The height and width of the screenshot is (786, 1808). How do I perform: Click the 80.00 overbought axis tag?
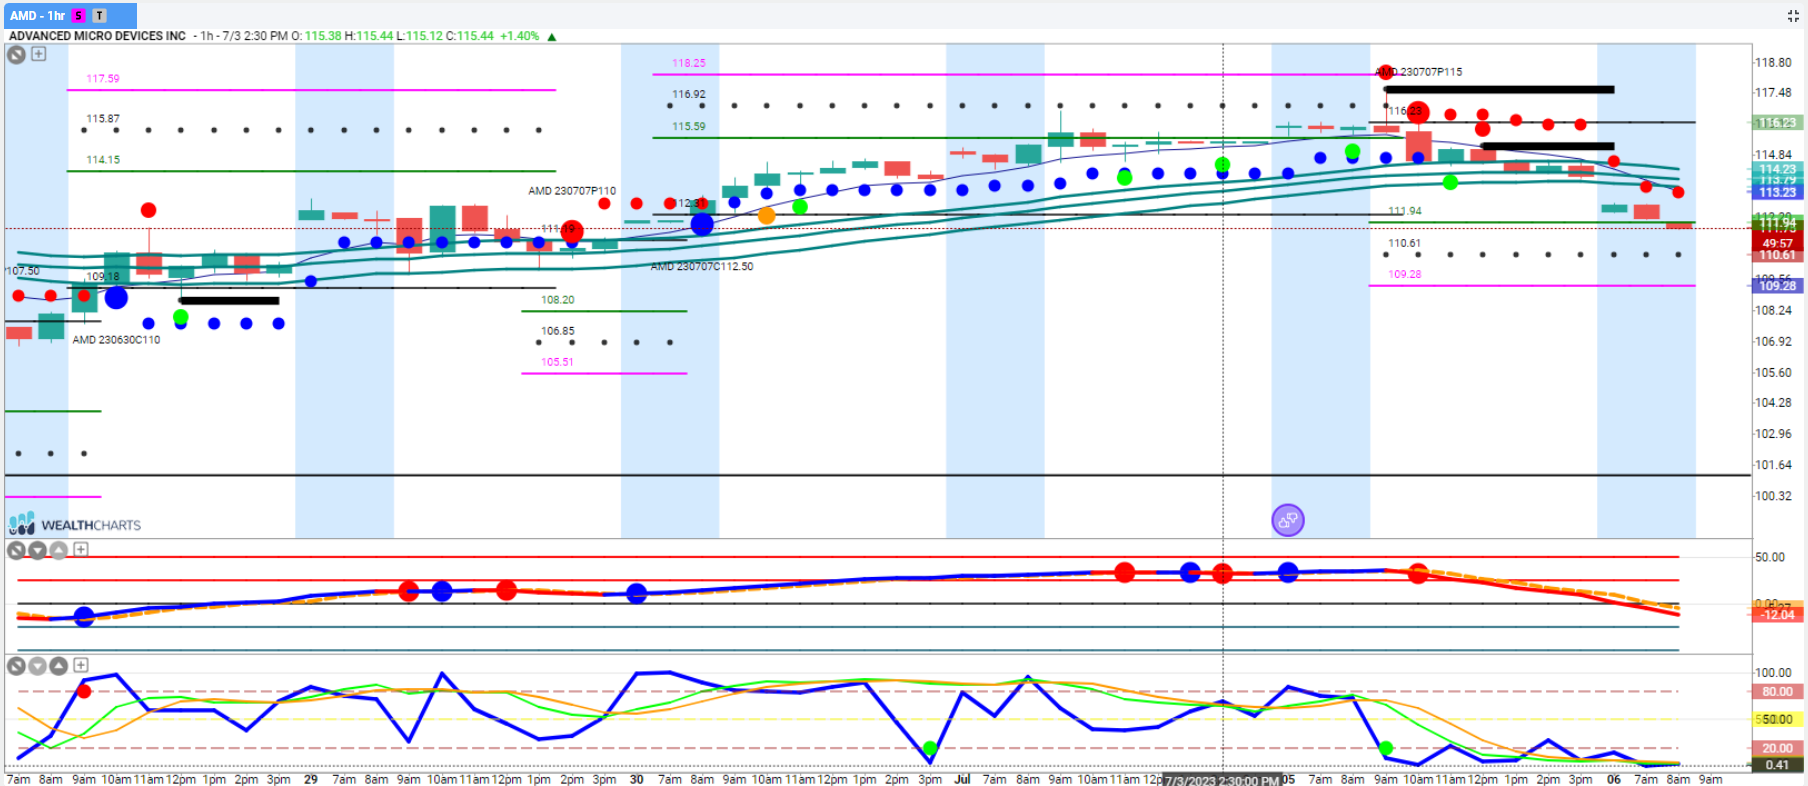(x=1777, y=692)
